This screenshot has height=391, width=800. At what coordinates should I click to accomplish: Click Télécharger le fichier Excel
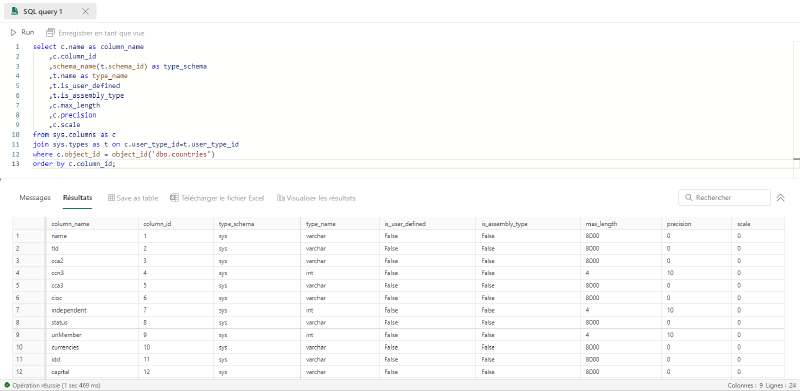click(x=217, y=198)
